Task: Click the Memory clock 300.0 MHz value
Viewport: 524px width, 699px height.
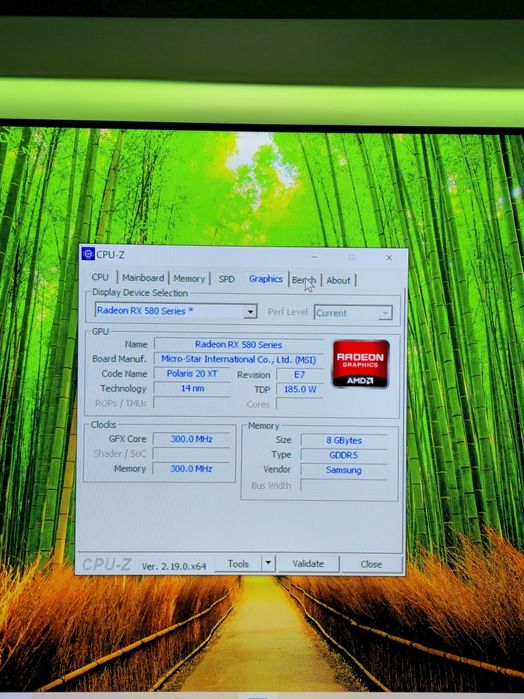Action: click(x=191, y=469)
